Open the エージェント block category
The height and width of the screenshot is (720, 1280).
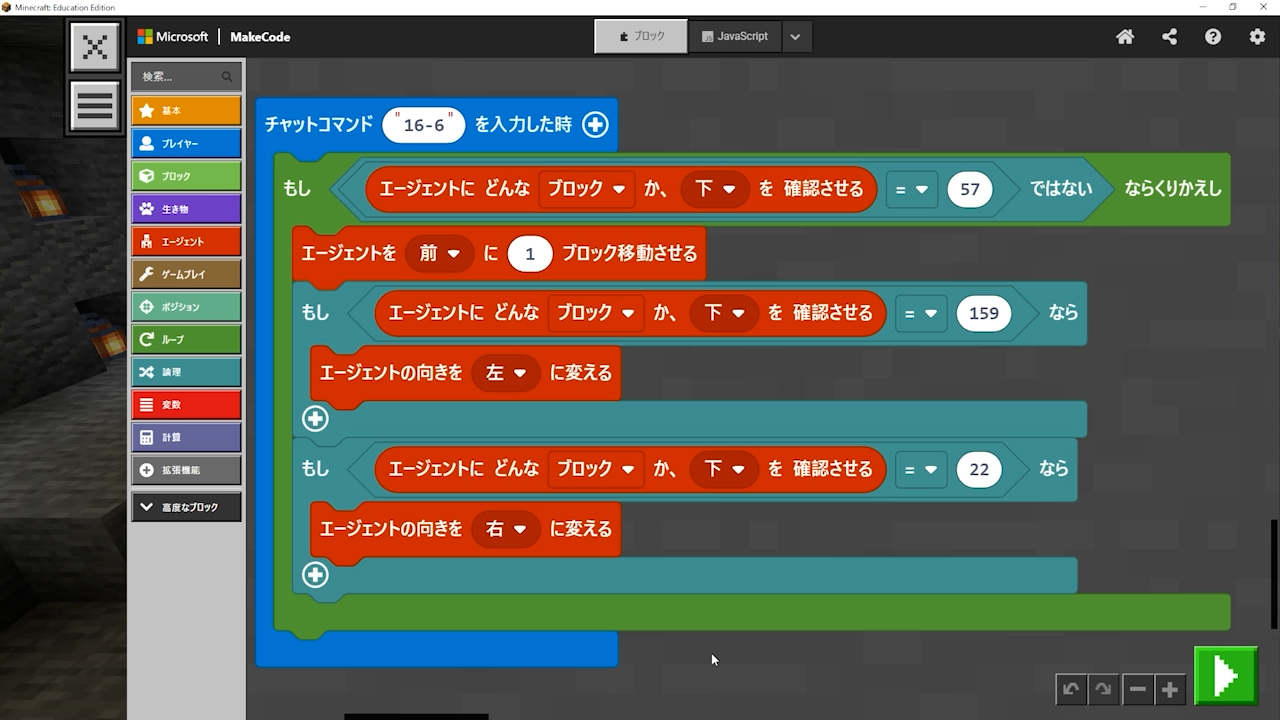[x=186, y=241]
